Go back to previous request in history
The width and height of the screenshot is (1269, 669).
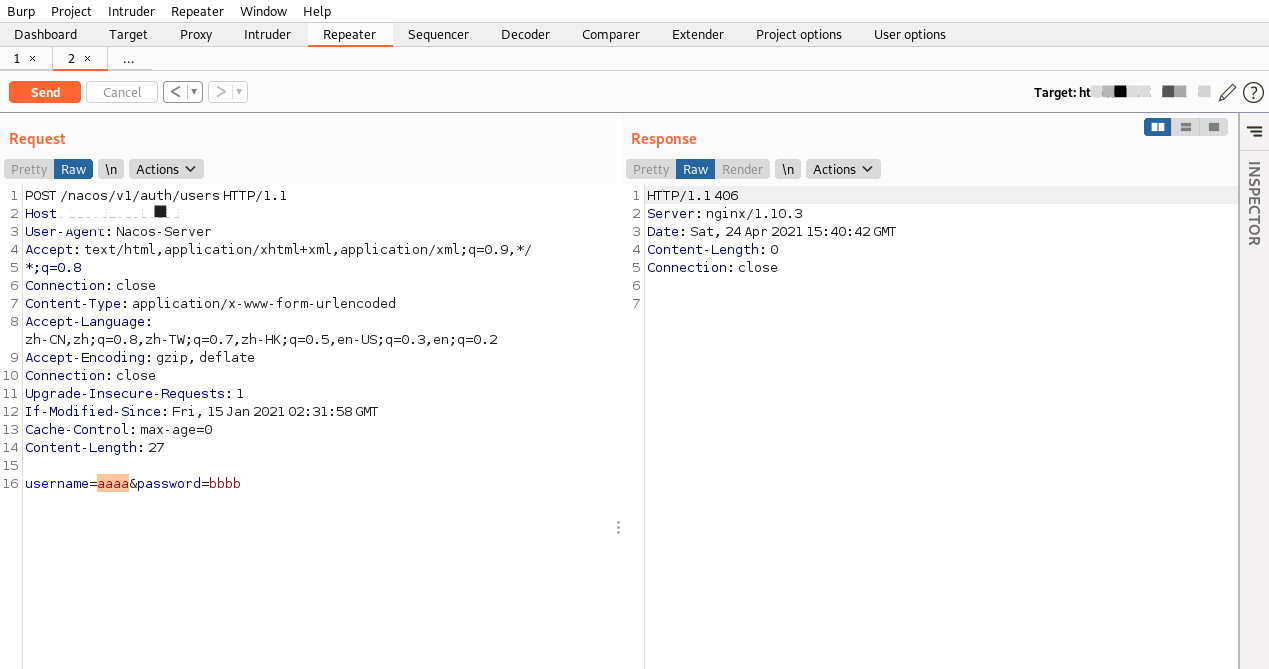[x=175, y=92]
